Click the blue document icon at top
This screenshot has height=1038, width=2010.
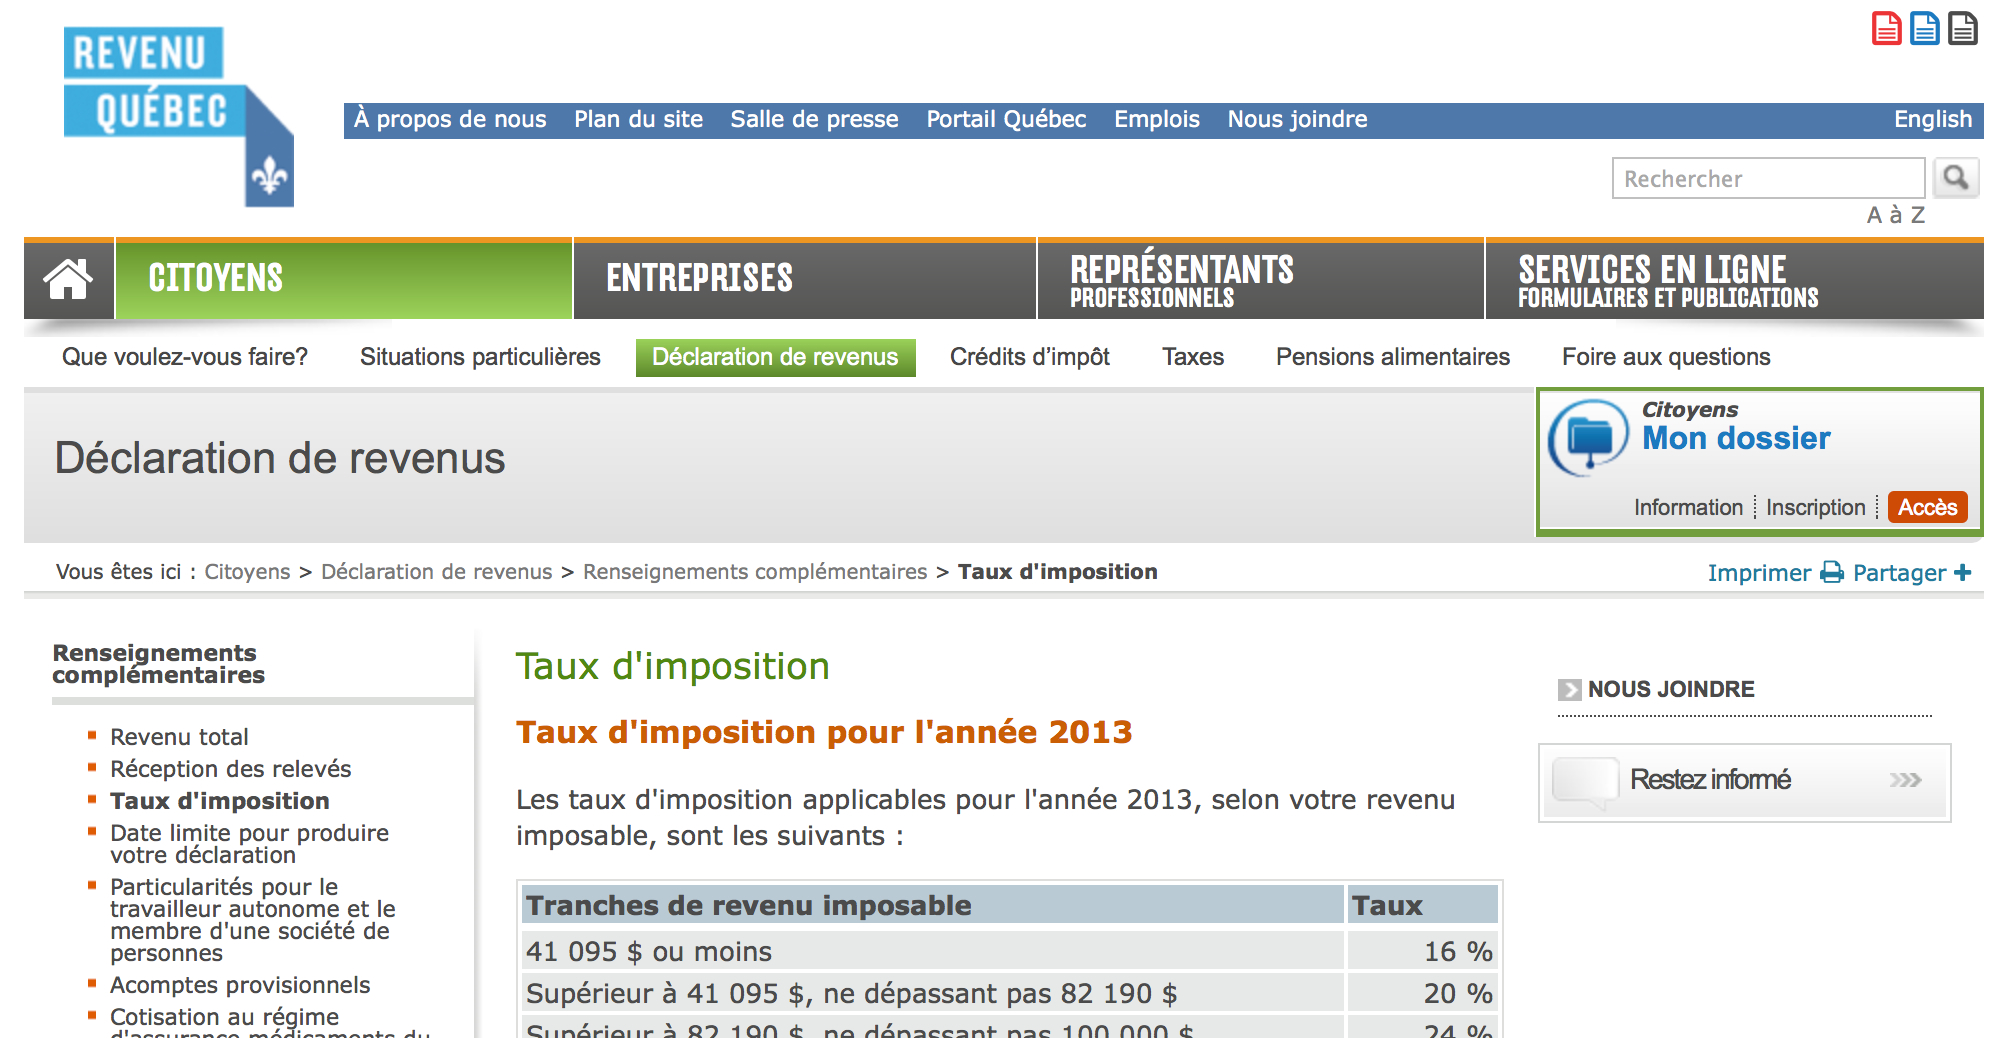1924,29
